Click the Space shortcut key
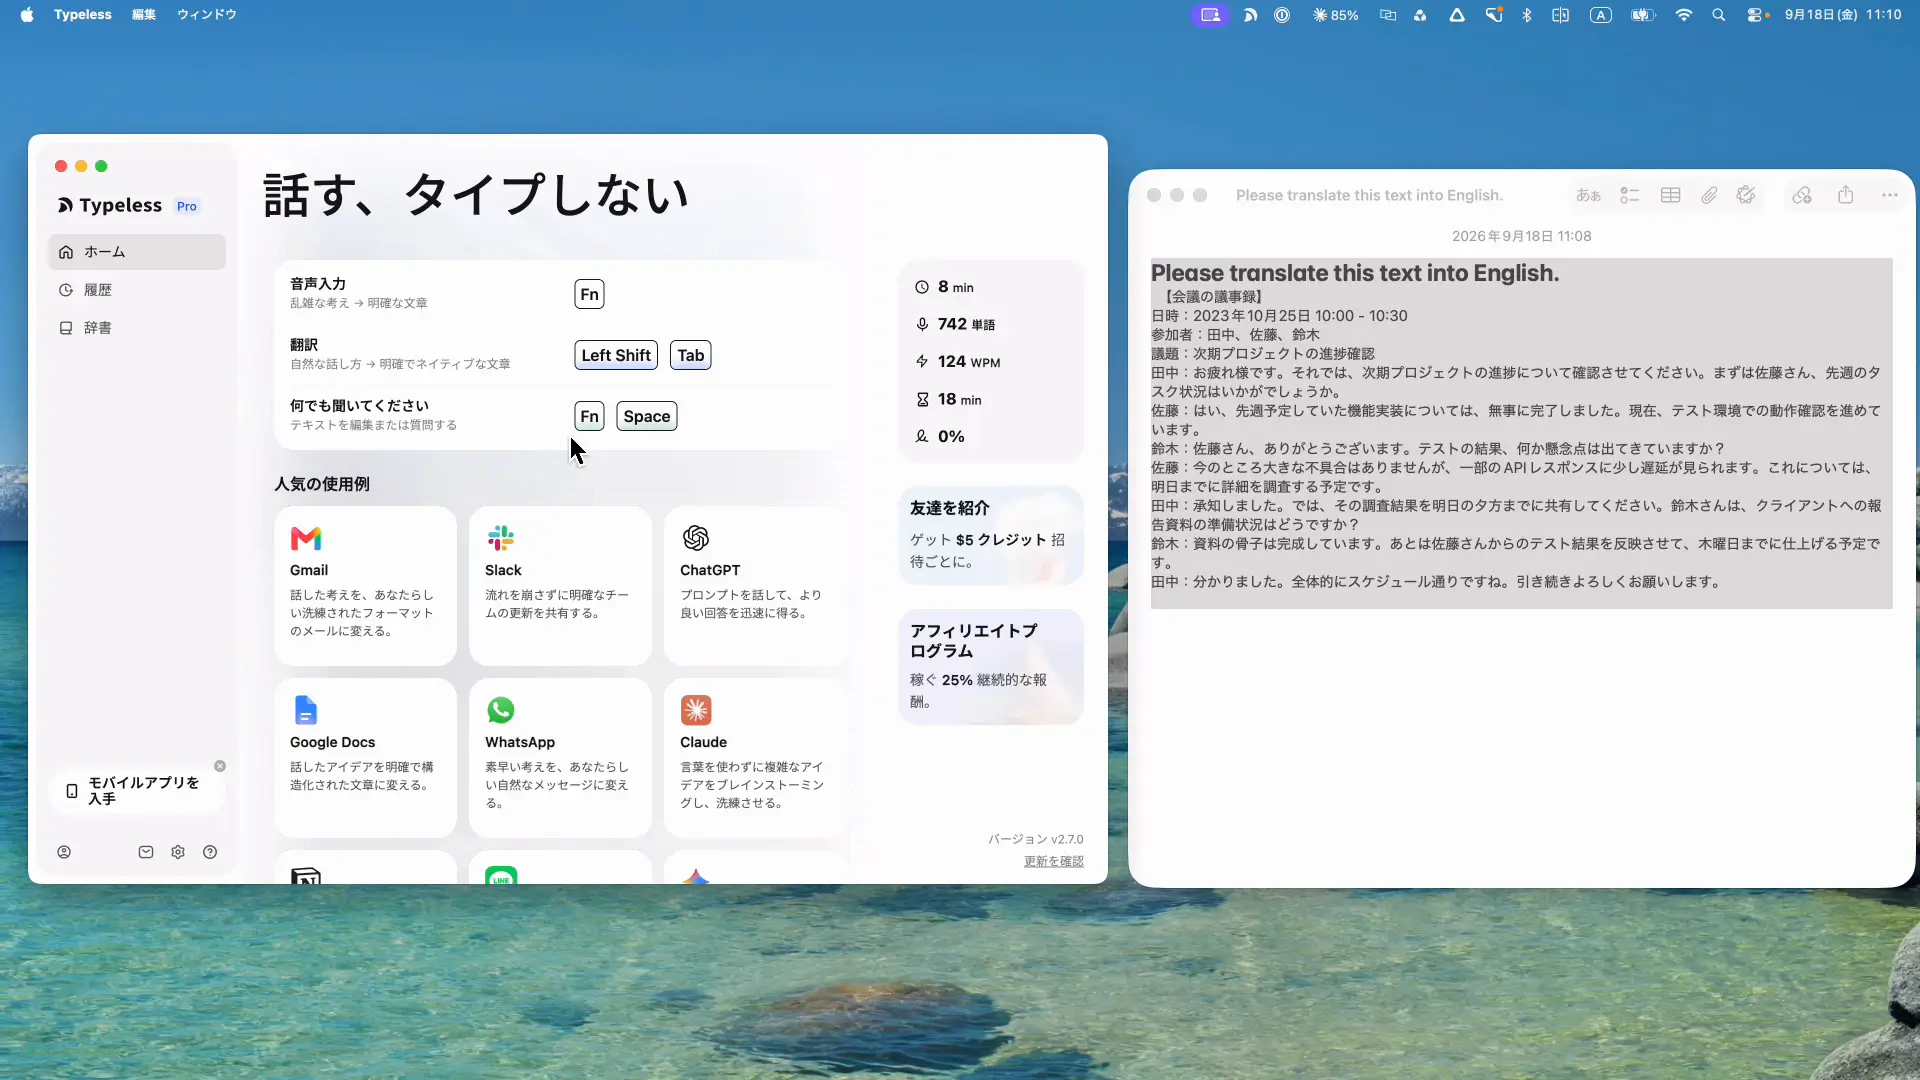The image size is (1920, 1080). click(x=647, y=416)
